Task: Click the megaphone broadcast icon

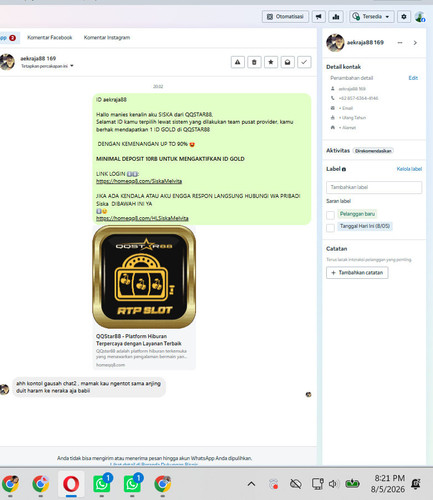Action: (x=319, y=16)
